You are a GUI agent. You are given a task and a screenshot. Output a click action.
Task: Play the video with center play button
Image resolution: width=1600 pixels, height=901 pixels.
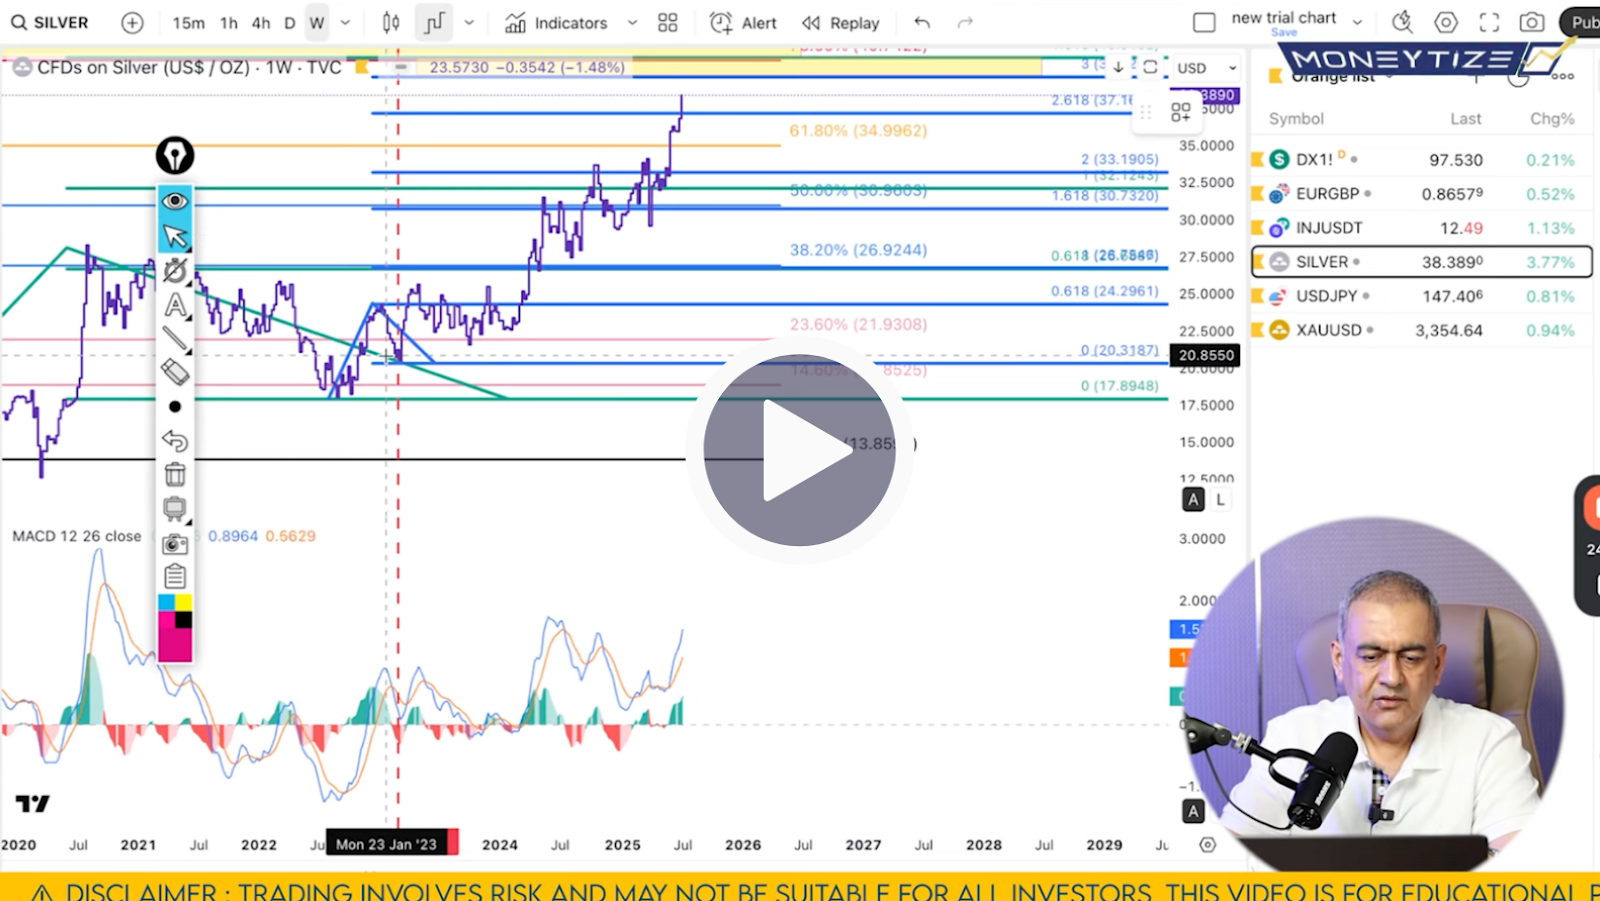coord(799,450)
